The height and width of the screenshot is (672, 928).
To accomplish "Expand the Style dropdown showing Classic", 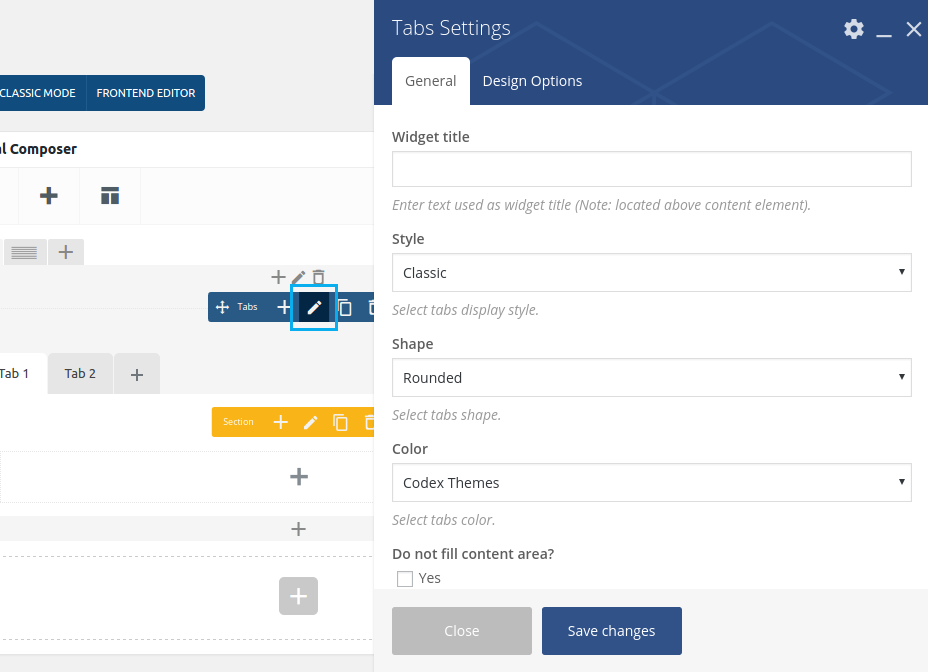I will click(x=651, y=272).
